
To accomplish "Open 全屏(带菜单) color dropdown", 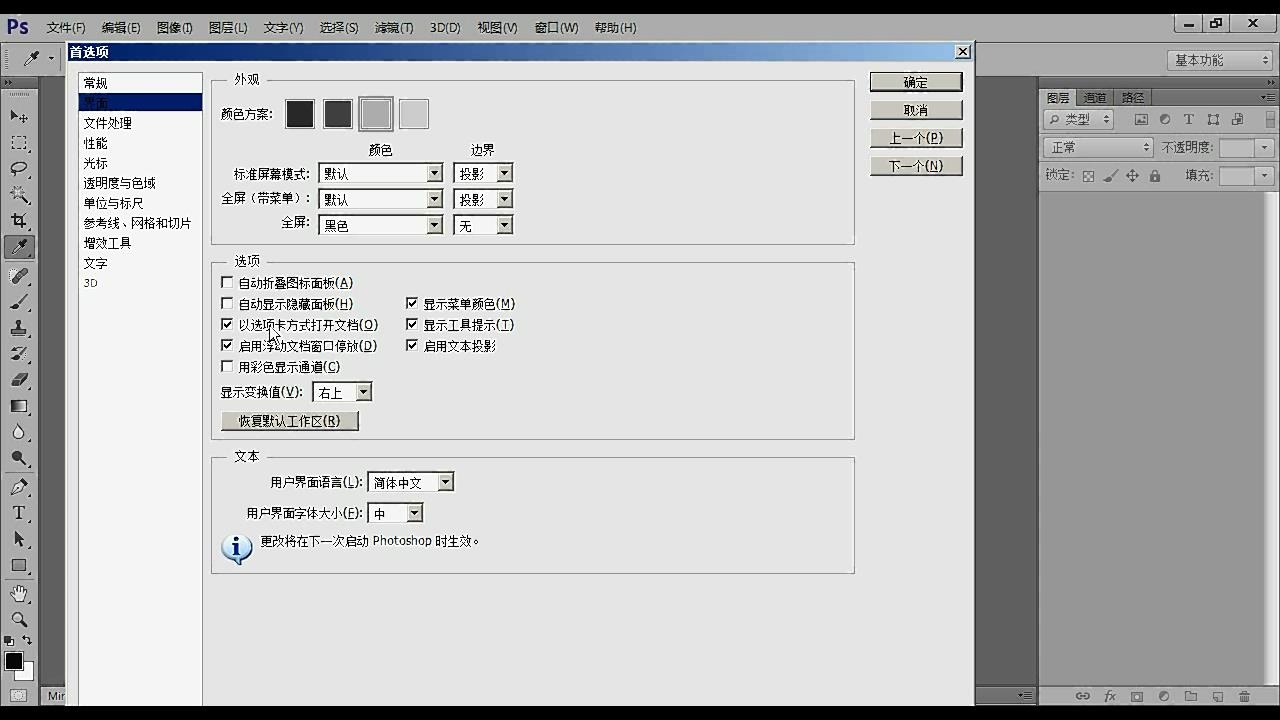I will pyautogui.click(x=380, y=199).
